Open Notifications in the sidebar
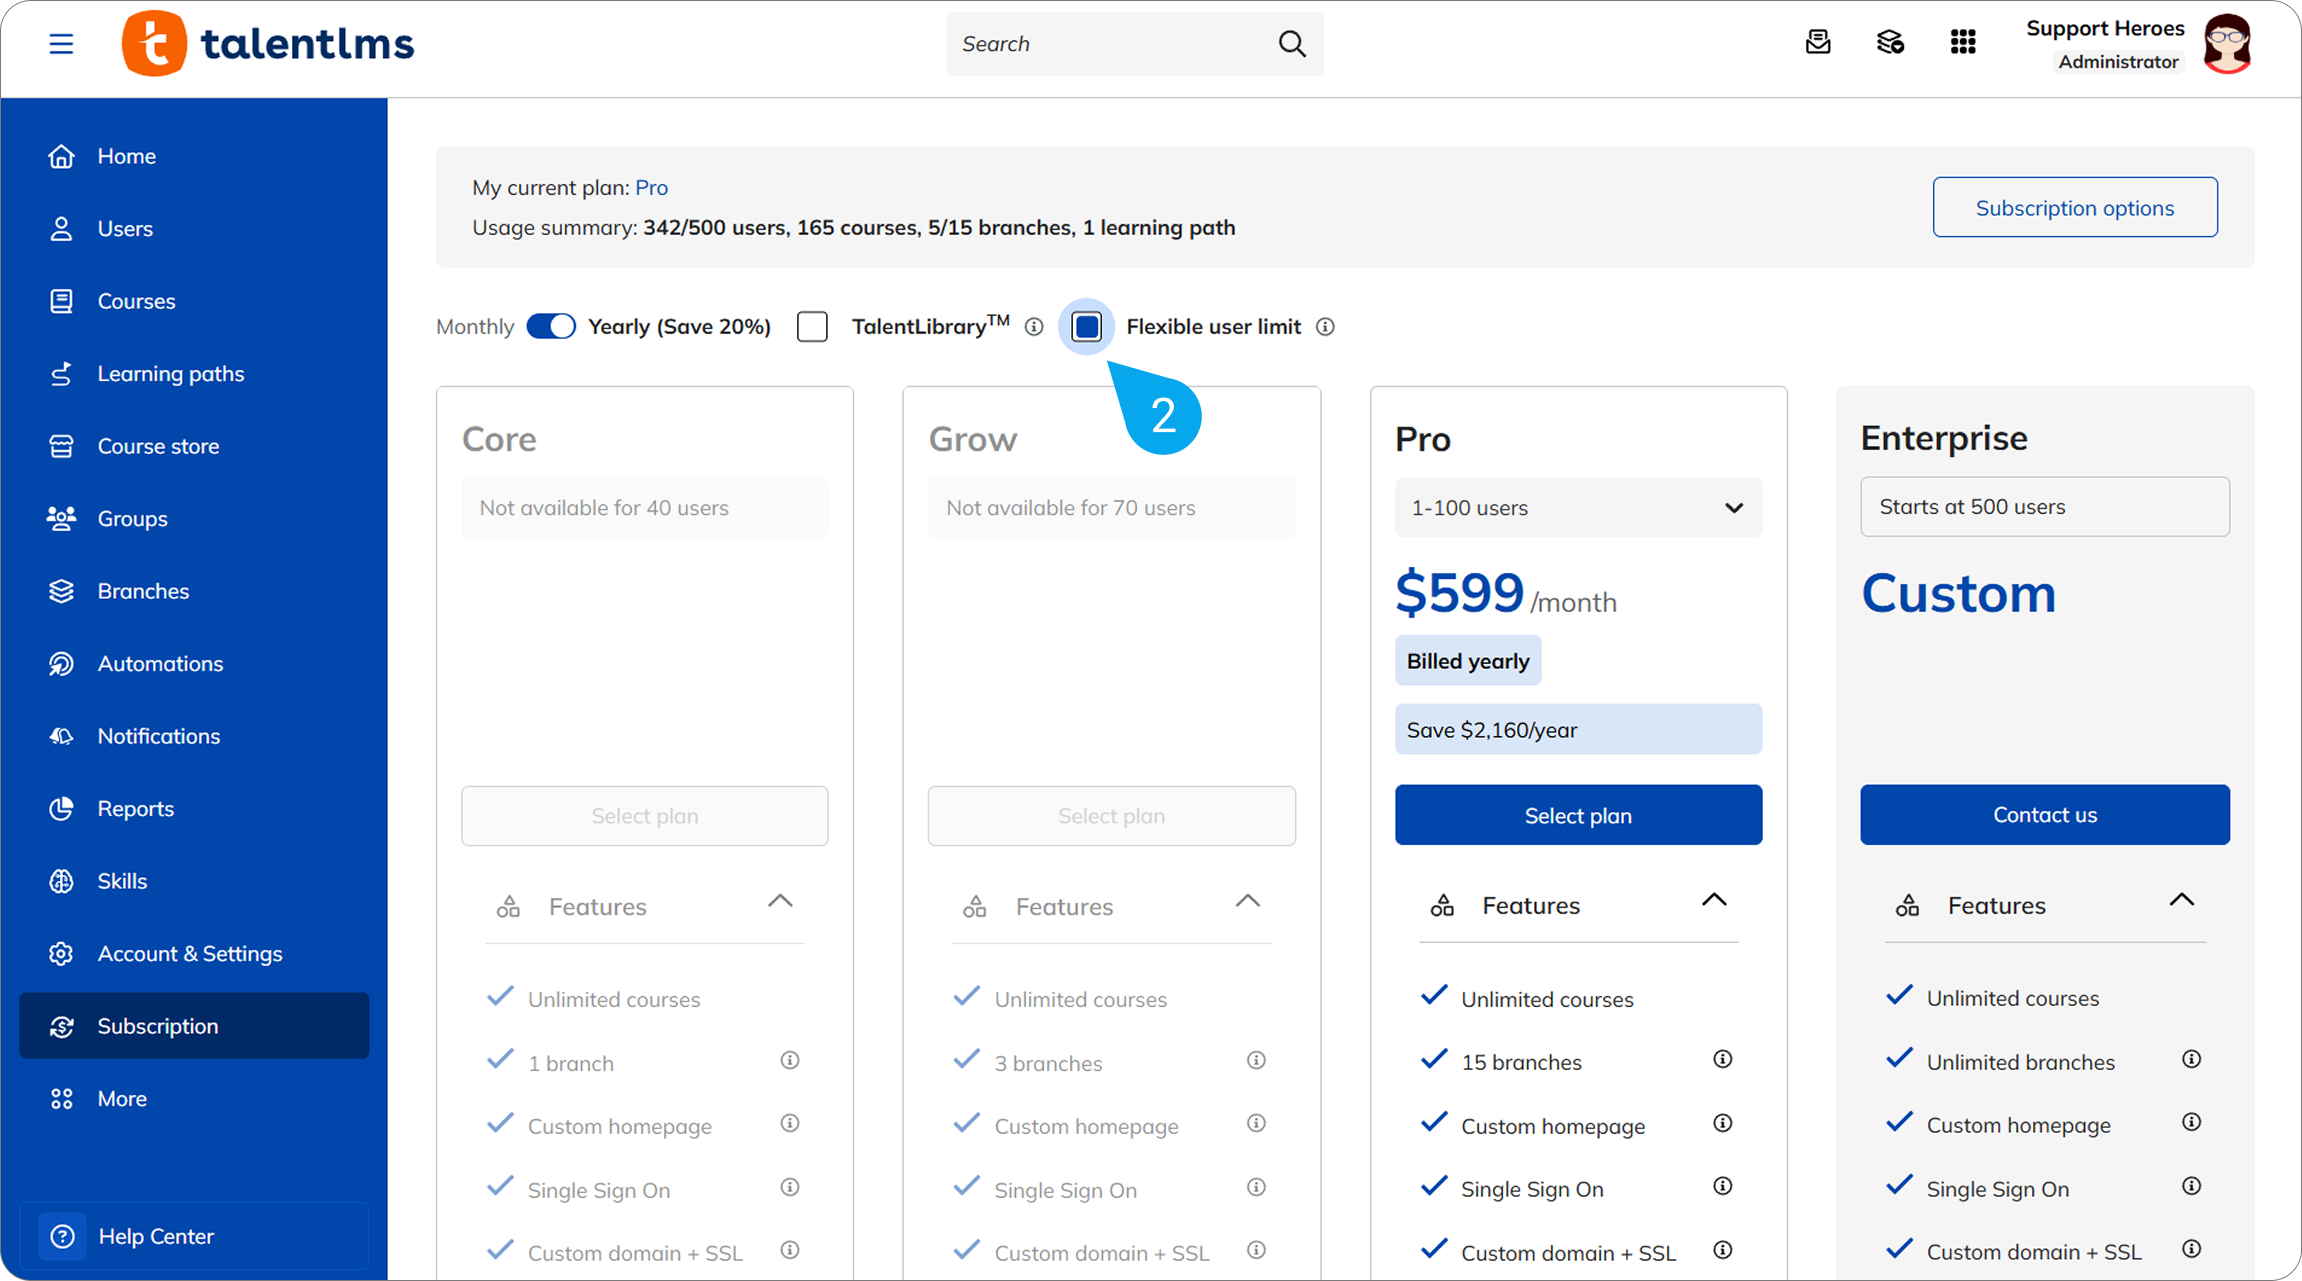This screenshot has height=1281, width=2302. (194, 736)
